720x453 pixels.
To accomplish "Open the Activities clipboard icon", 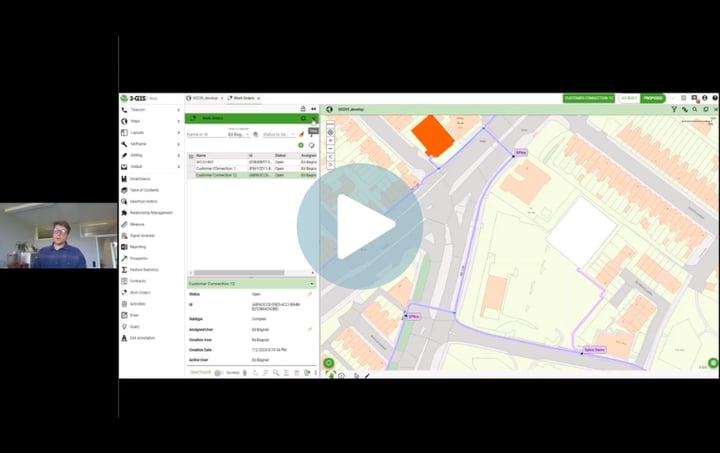I will (x=124, y=304).
